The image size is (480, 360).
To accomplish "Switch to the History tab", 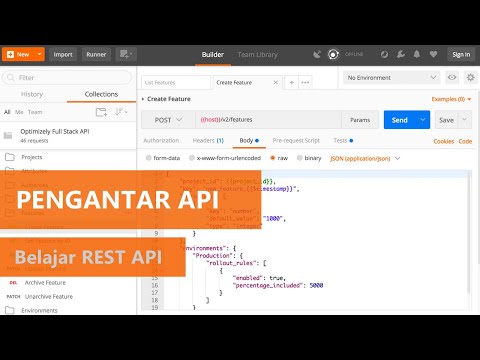I will click(x=32, y=94).
